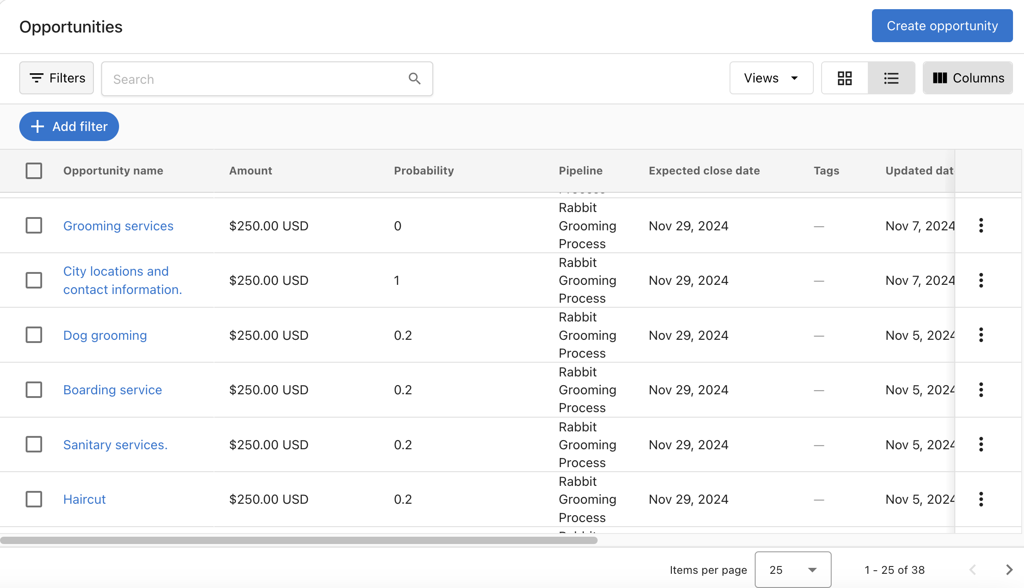Switch to table view using the list icon
This screenshot has height=588, width=1024.
(890, 77)
